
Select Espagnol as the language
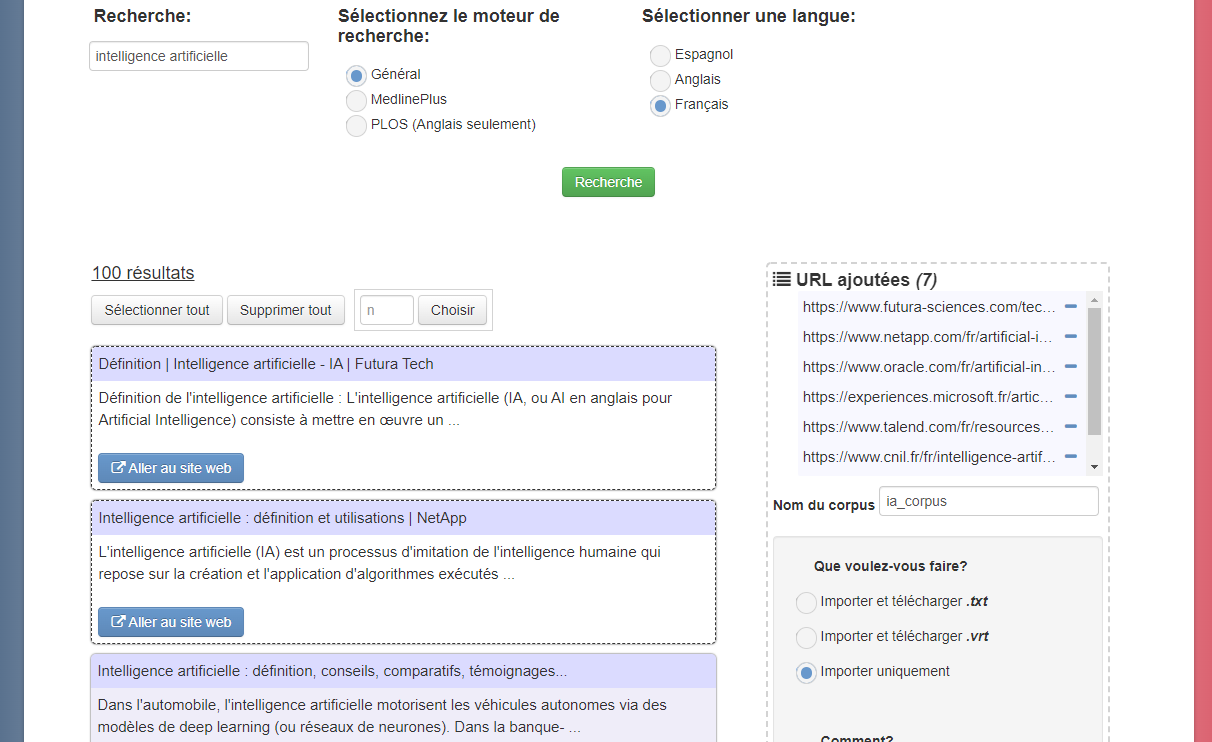coord(660,56)
